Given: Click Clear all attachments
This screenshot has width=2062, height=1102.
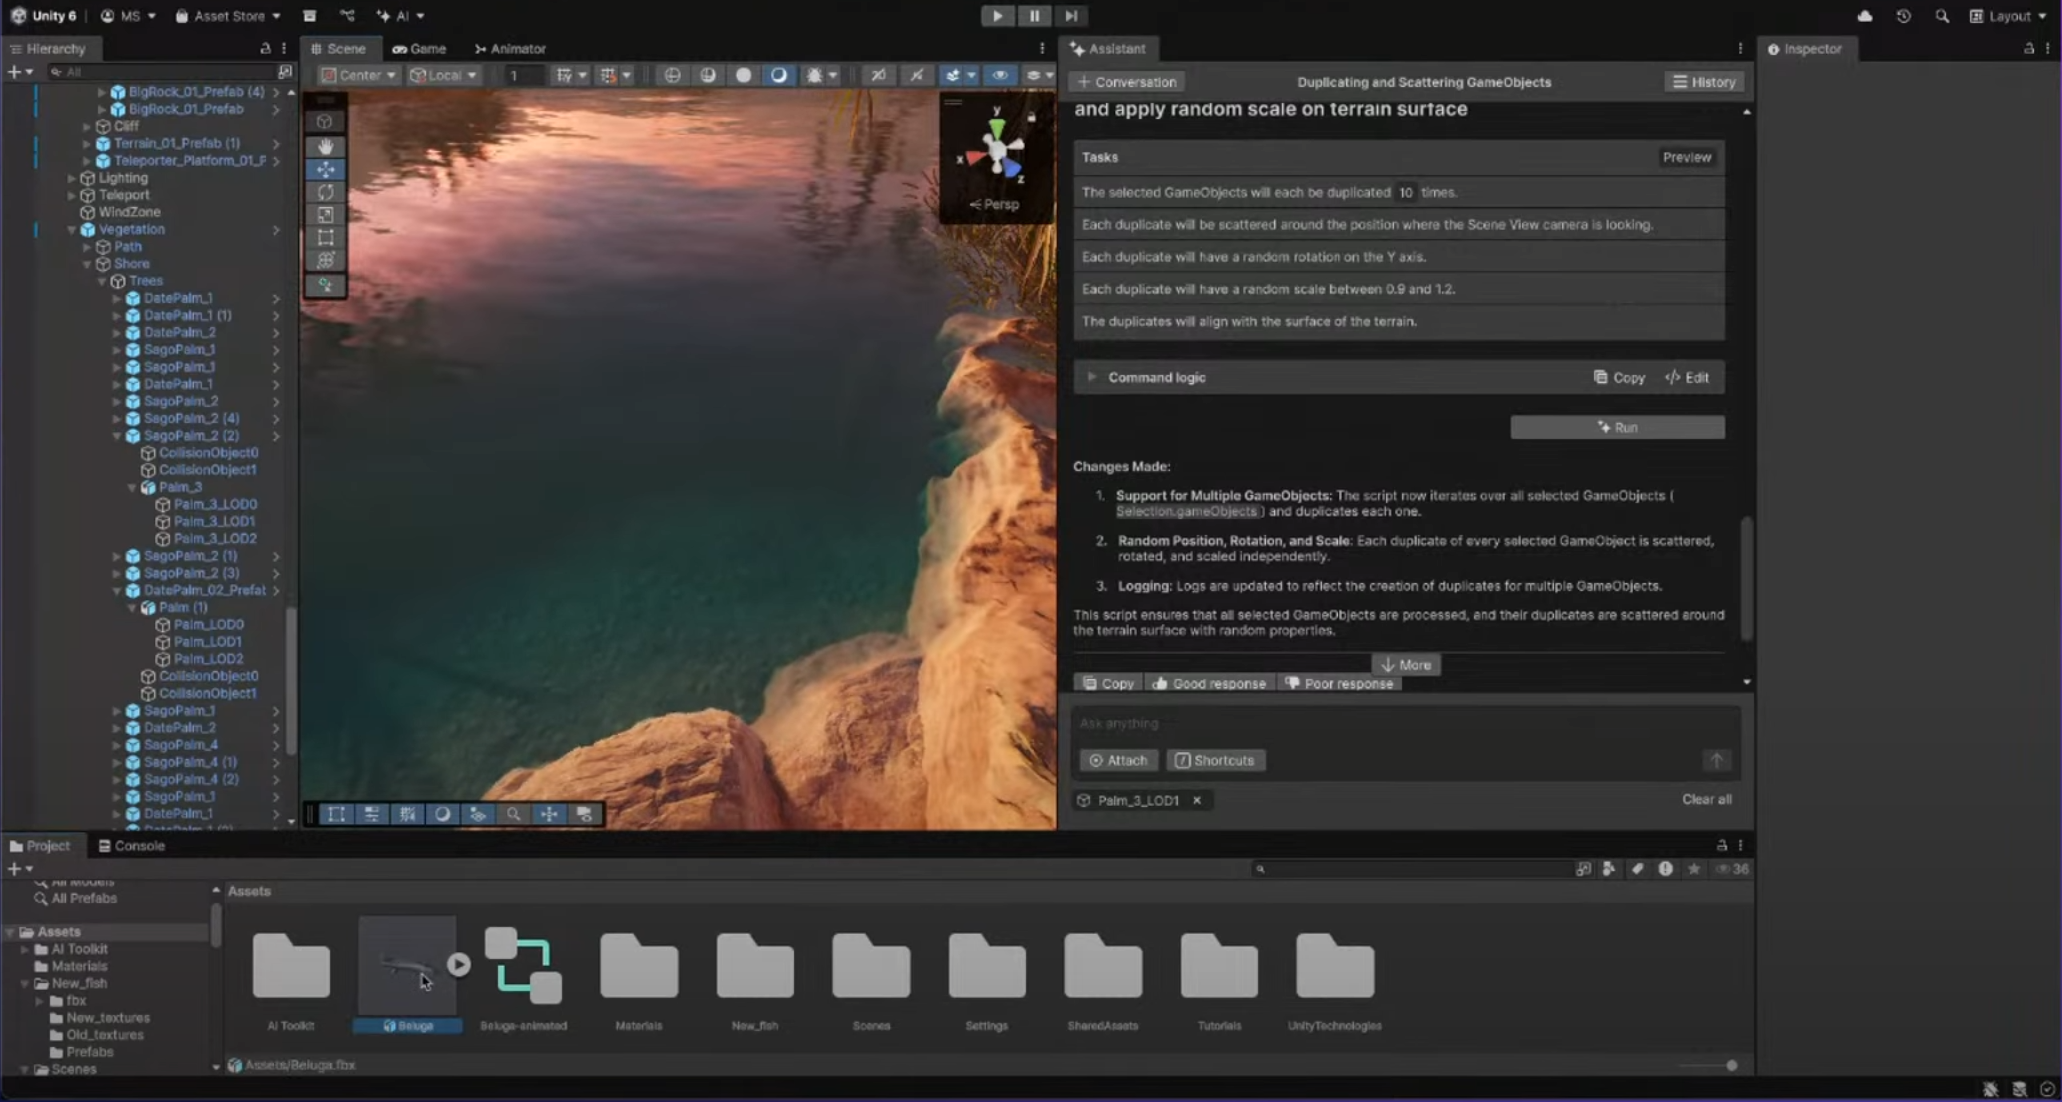Looking at the screenshot, I should (x=1706, y=799).
